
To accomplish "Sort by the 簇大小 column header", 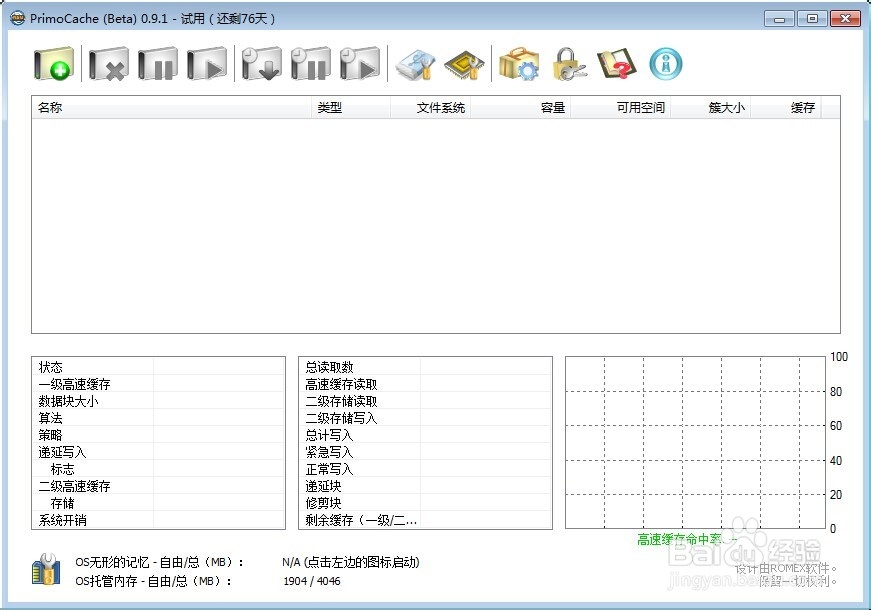I will click(710, 107).
